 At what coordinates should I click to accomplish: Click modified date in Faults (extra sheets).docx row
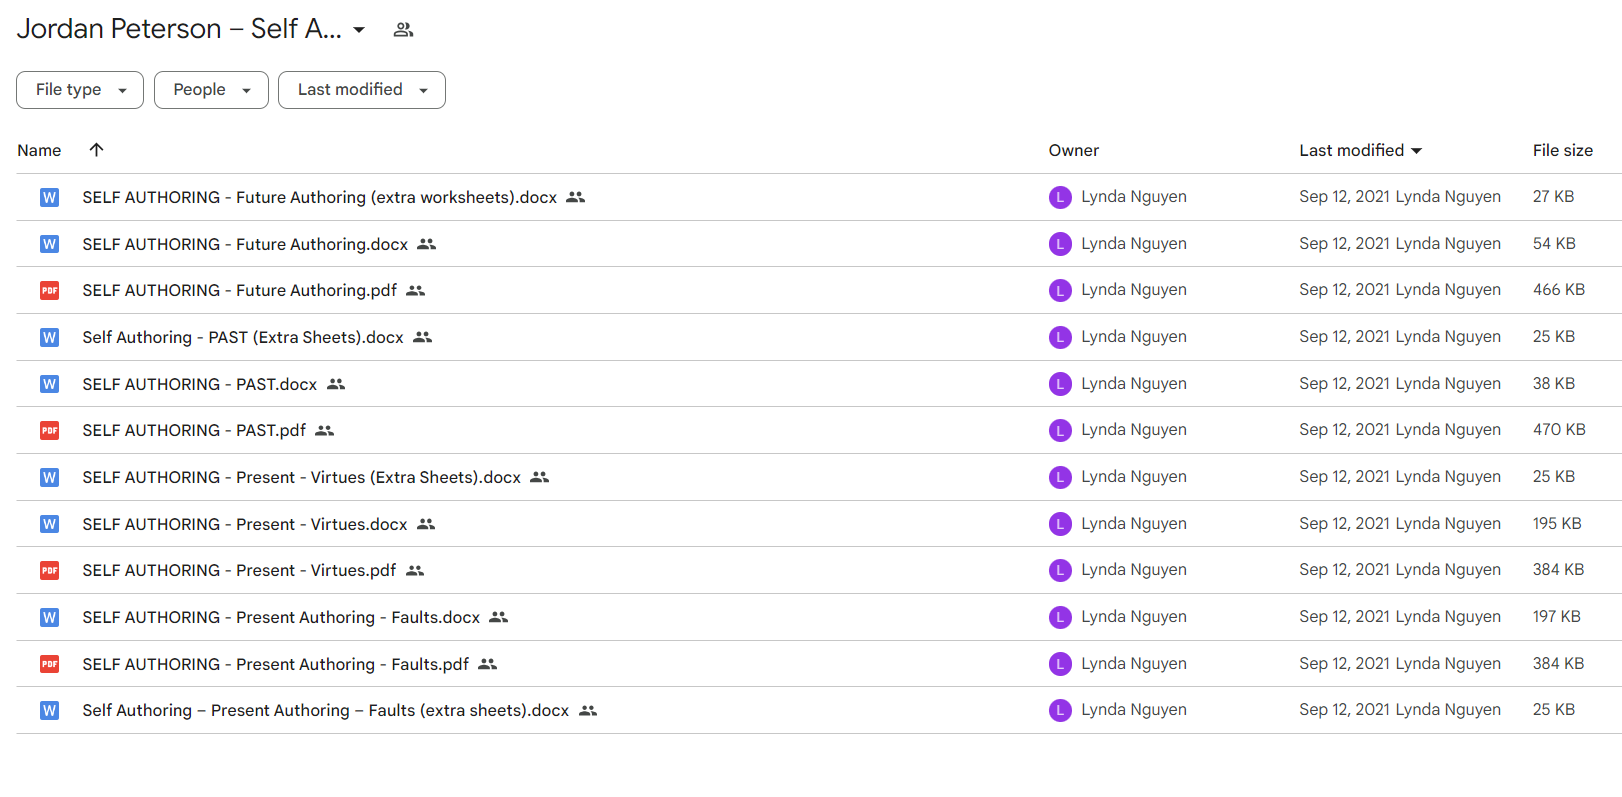1400,710
